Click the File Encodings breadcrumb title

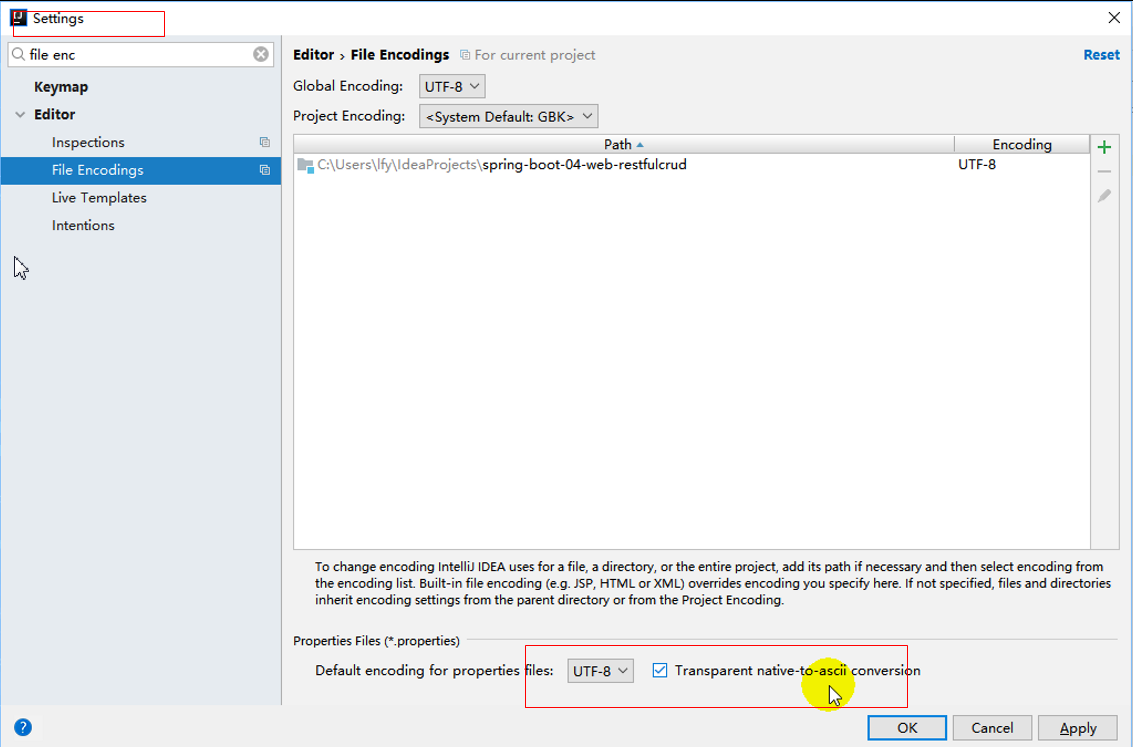tap(400, 55)
